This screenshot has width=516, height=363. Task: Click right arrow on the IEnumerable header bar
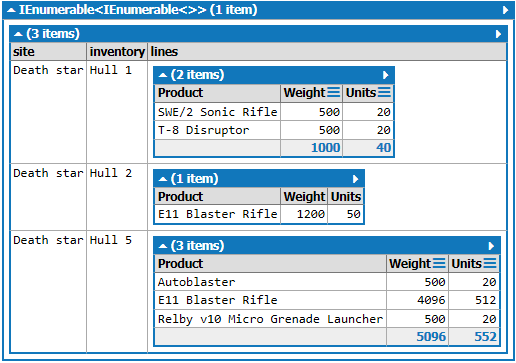coord(505,10)
